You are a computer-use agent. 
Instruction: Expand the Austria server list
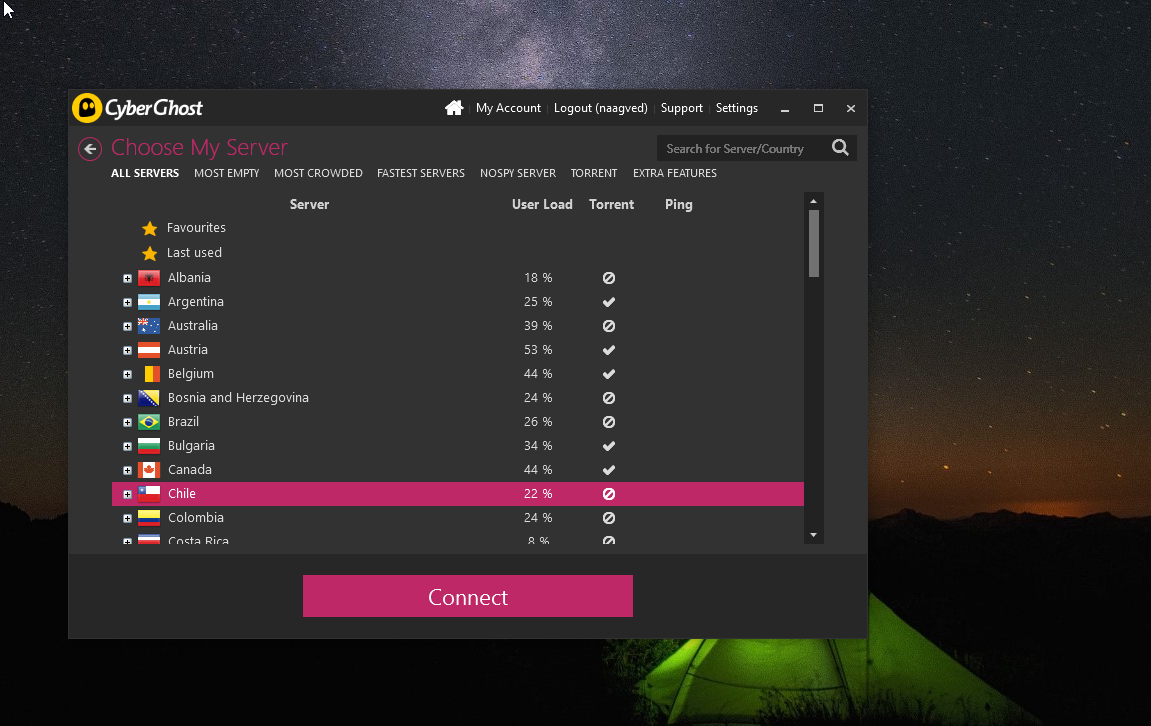pos(127,350)
